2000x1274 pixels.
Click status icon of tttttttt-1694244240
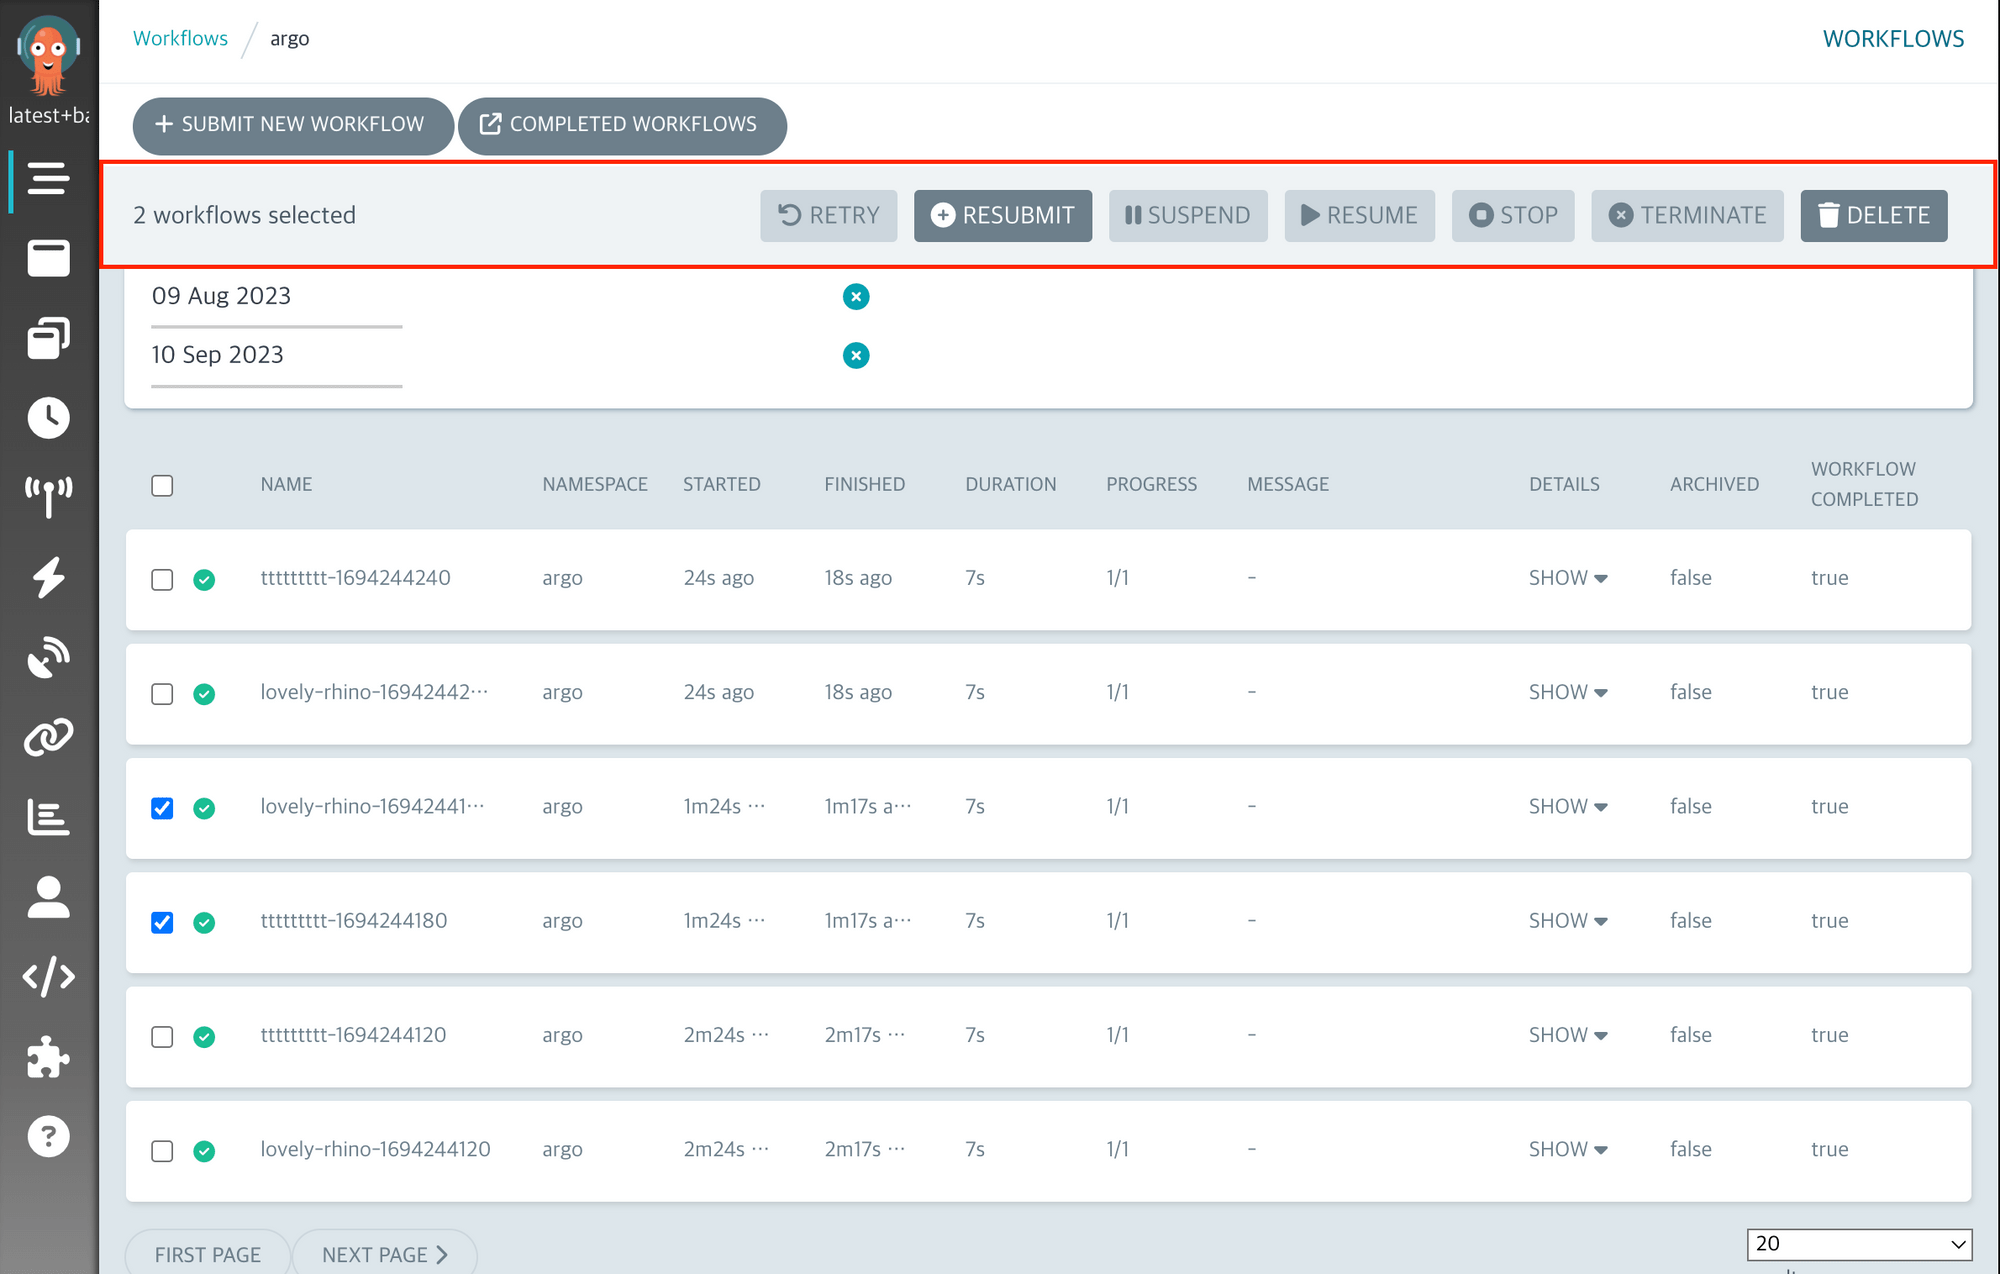coord(204,580)
